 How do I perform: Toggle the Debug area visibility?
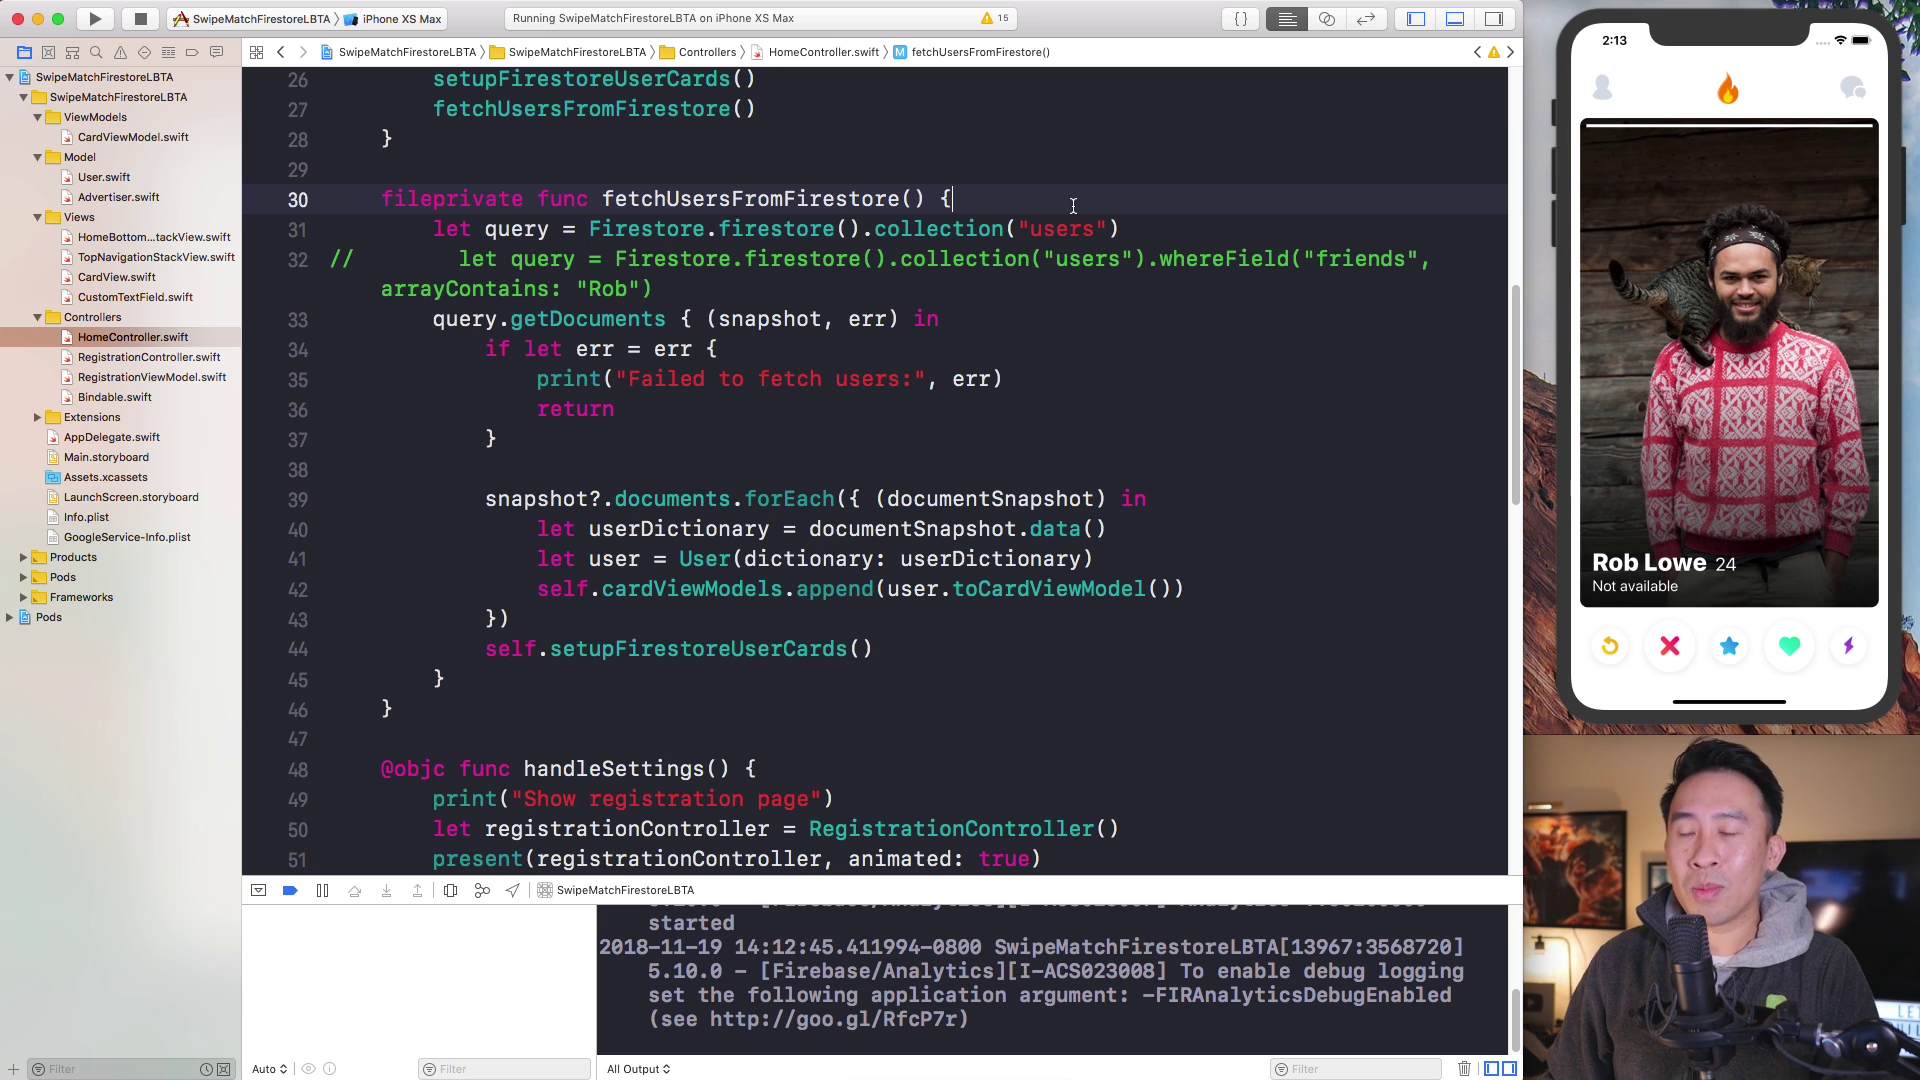[x=1455, y=18]
